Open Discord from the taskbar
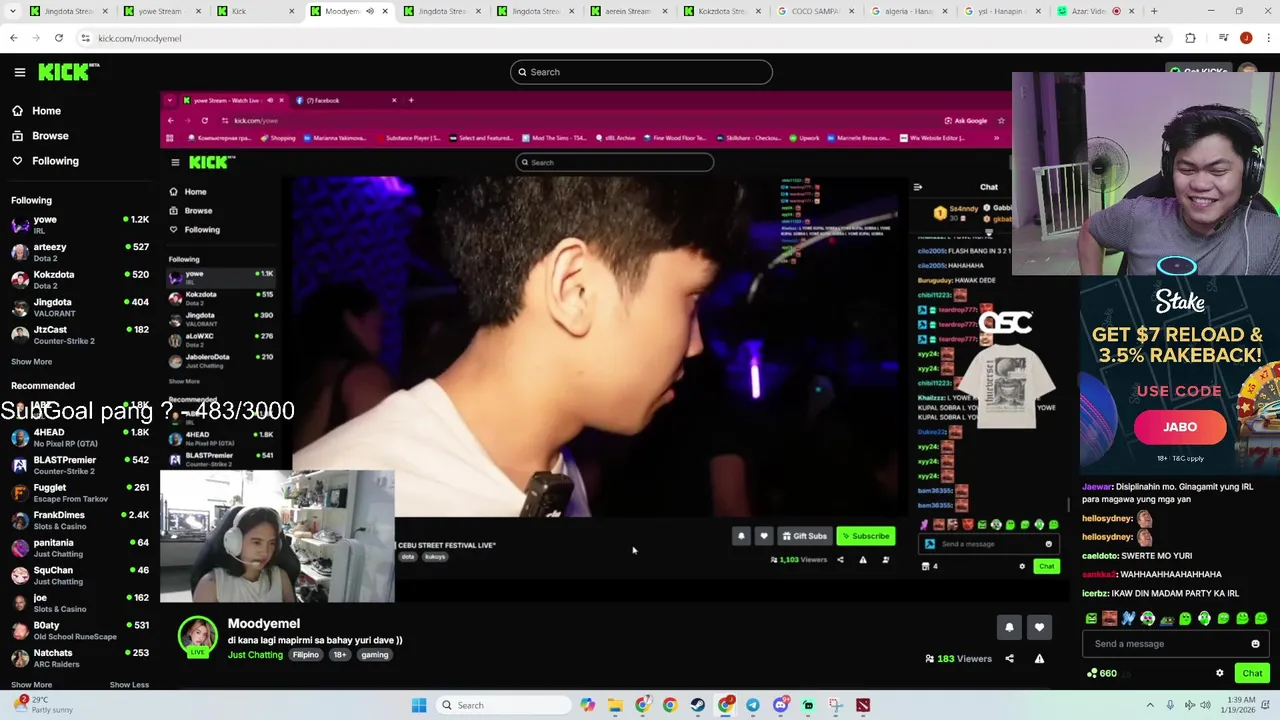The width and height of the screenshot is (1280, 720). [x=781, y=705]
